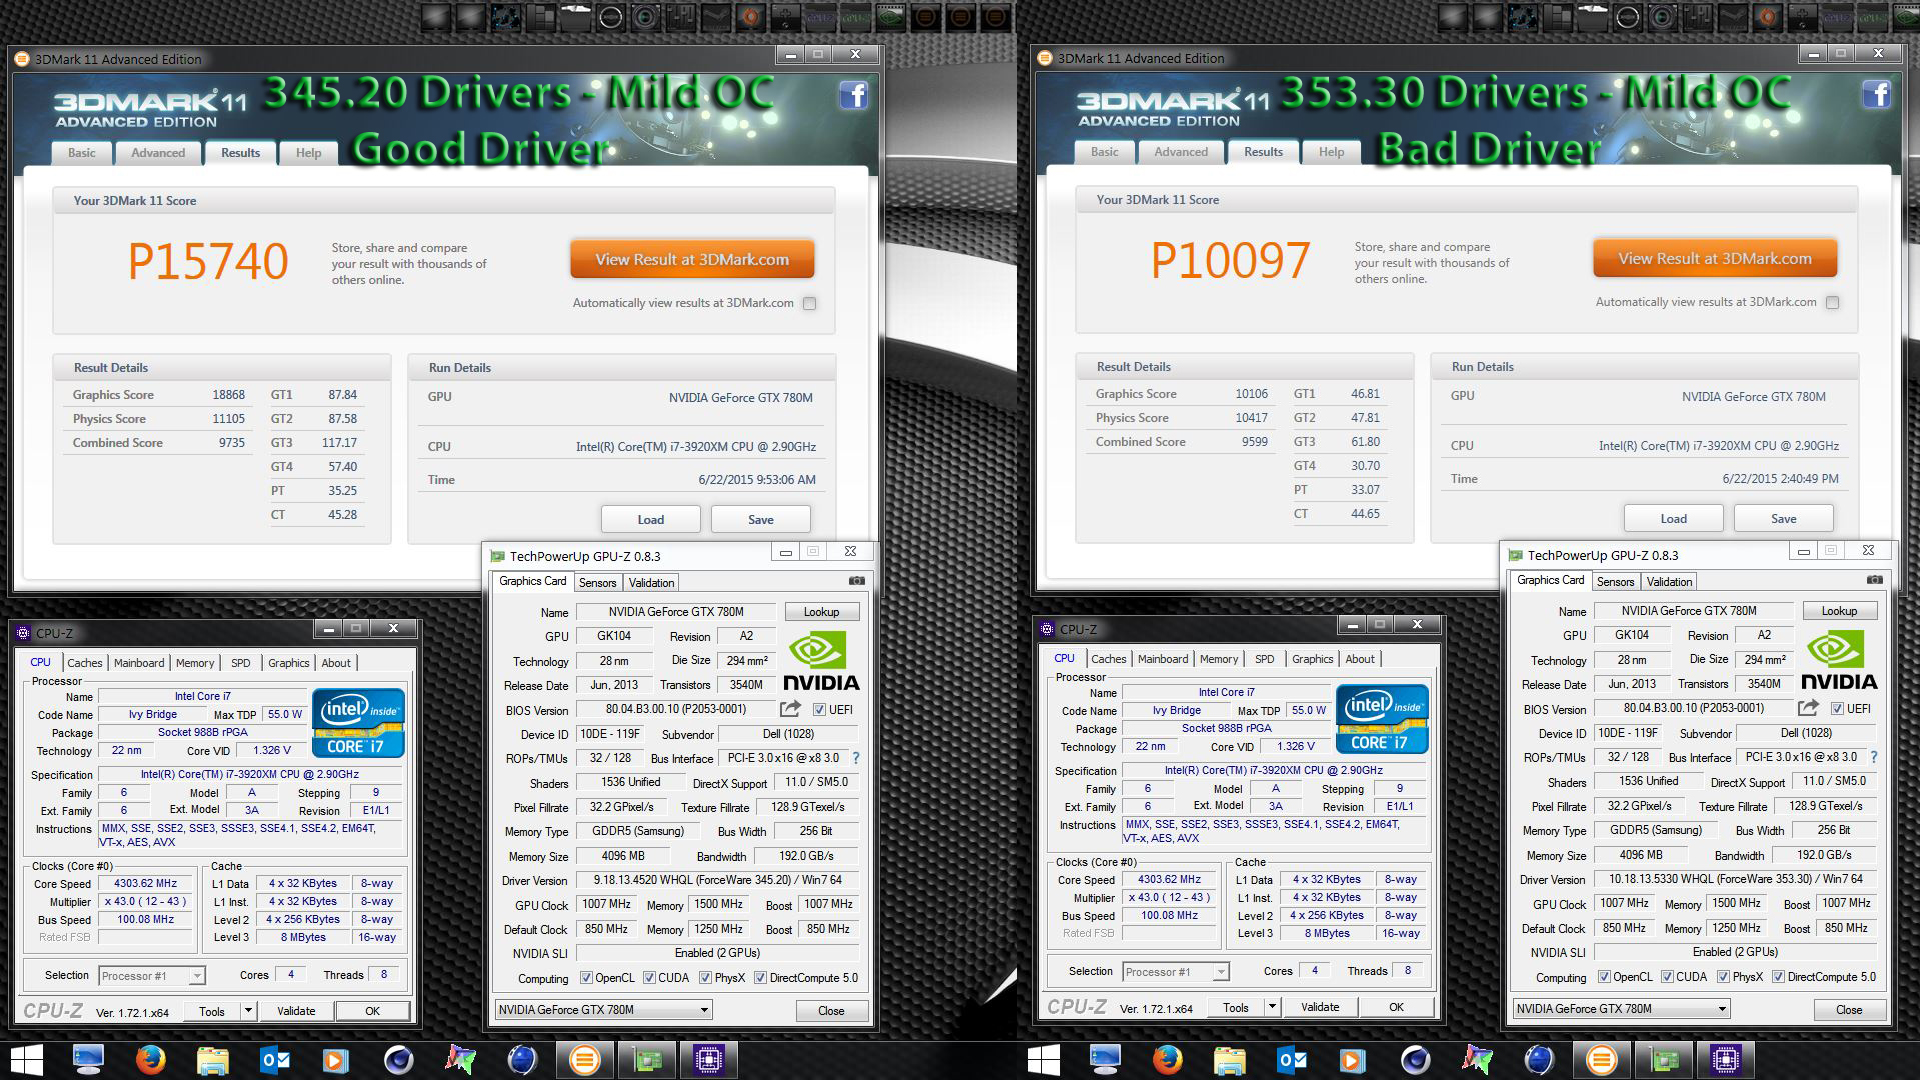Uncheck UEFI checkbox in ForceWare 353.30 GPU-Z
The height and width of the screenshot is (1080, 1920).
tap(1837, 709)
